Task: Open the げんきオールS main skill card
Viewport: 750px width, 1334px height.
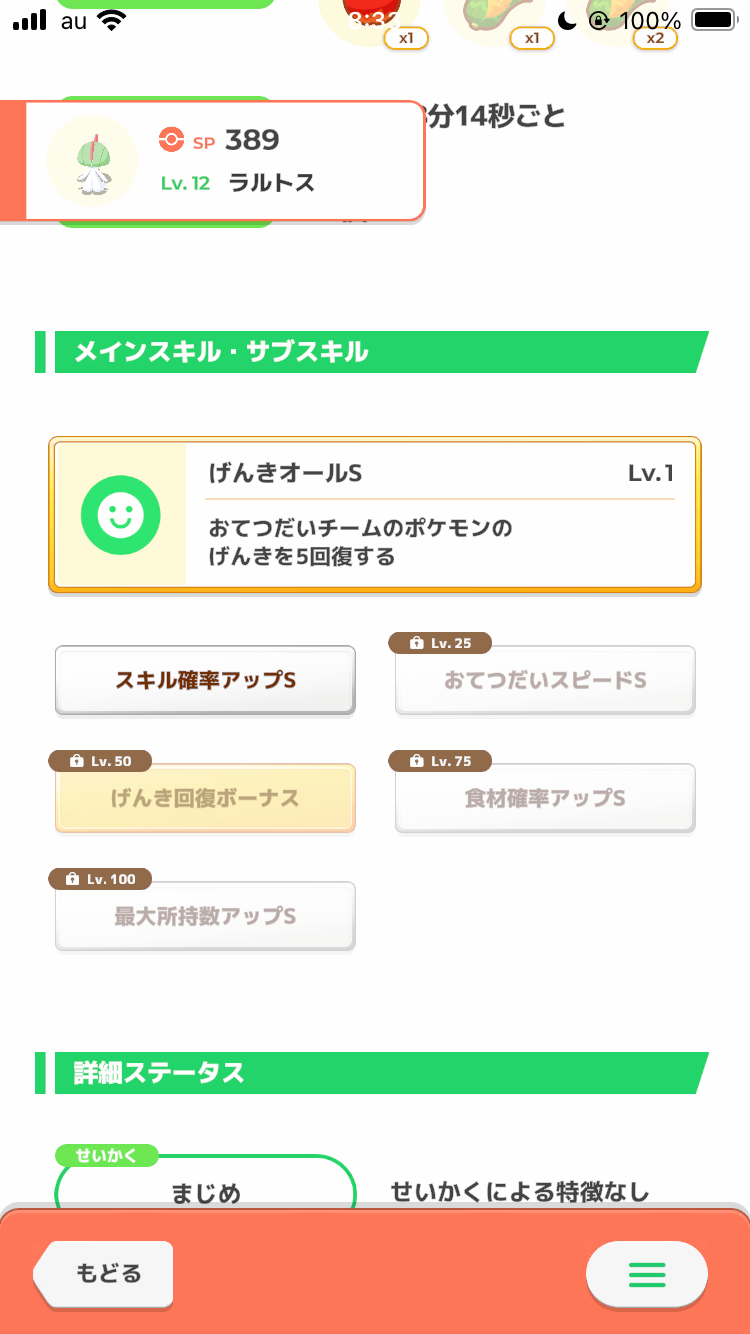Action: click(x=375, y=515)
